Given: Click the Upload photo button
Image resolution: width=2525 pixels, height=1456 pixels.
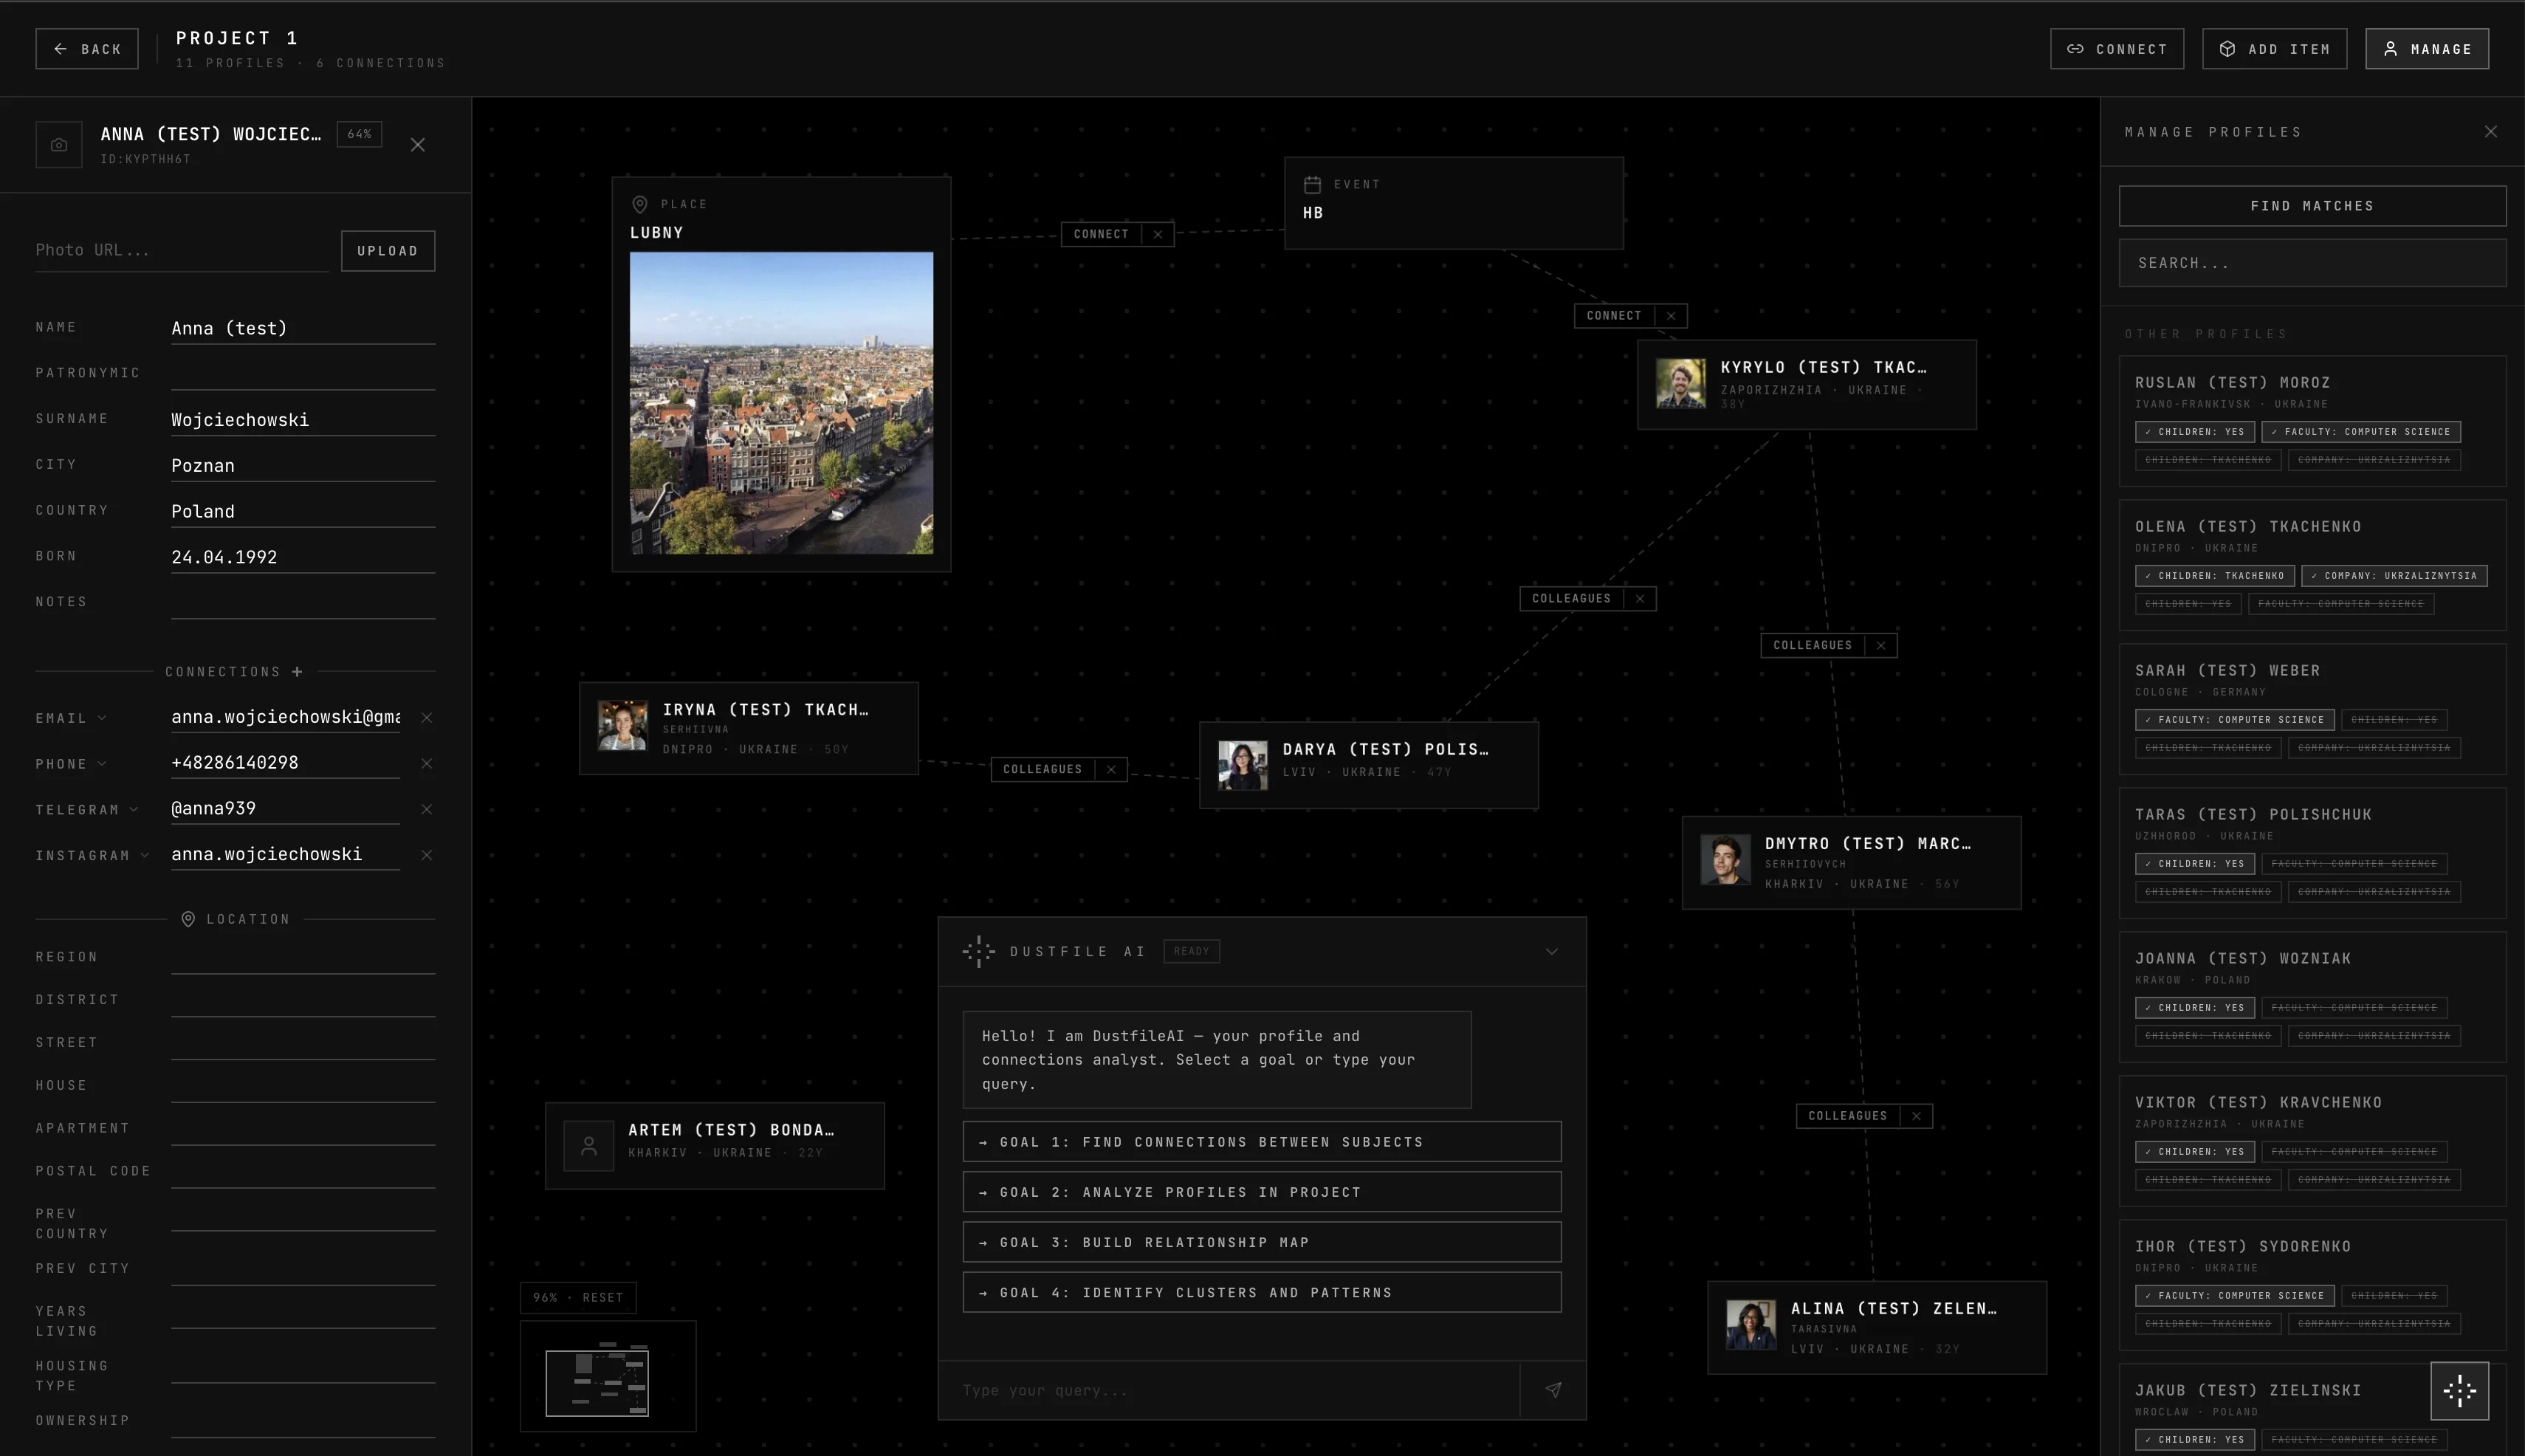Looking at the screenshot, I should (388, 251).
